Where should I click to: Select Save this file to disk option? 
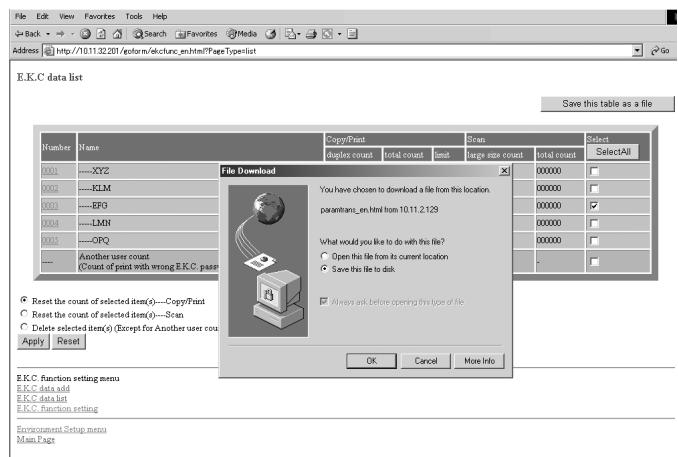tap(324, 269)
